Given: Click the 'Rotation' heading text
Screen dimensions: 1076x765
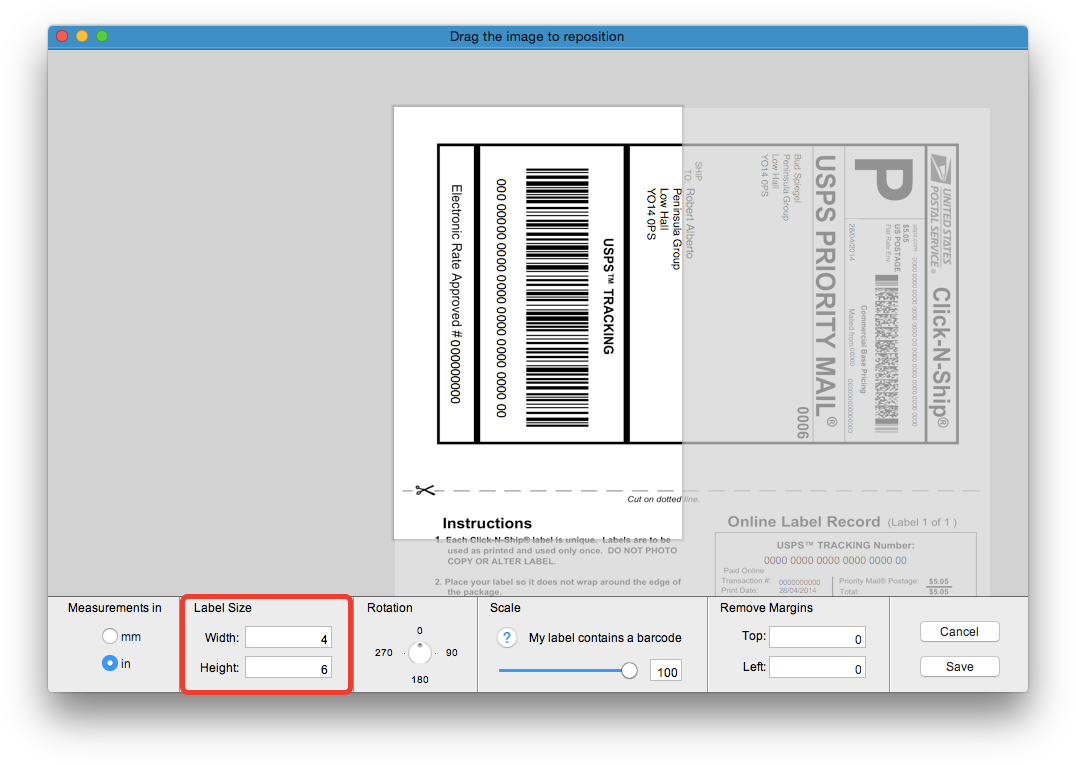Looking at the screenshot, I should pos(390,608).
